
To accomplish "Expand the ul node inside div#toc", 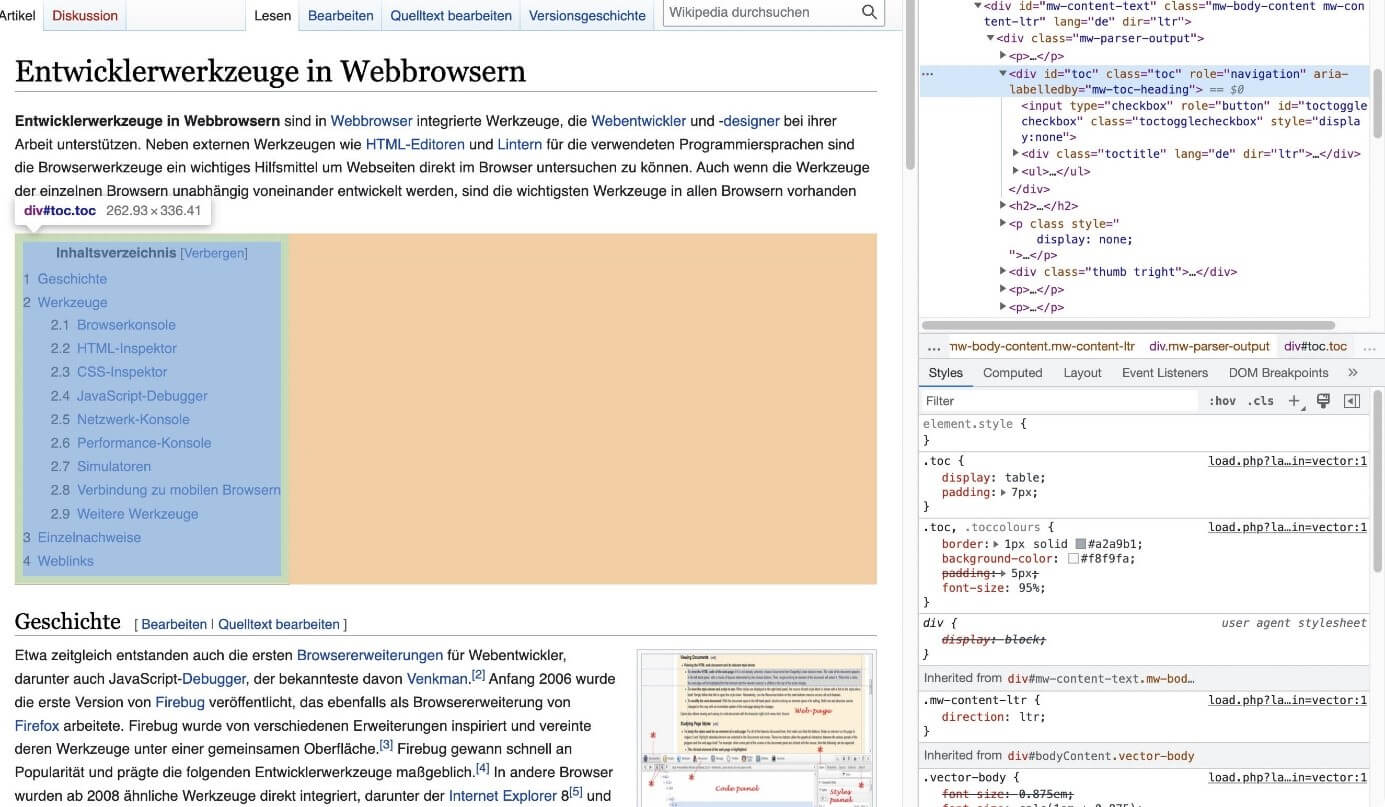I will coord(1015,171).
